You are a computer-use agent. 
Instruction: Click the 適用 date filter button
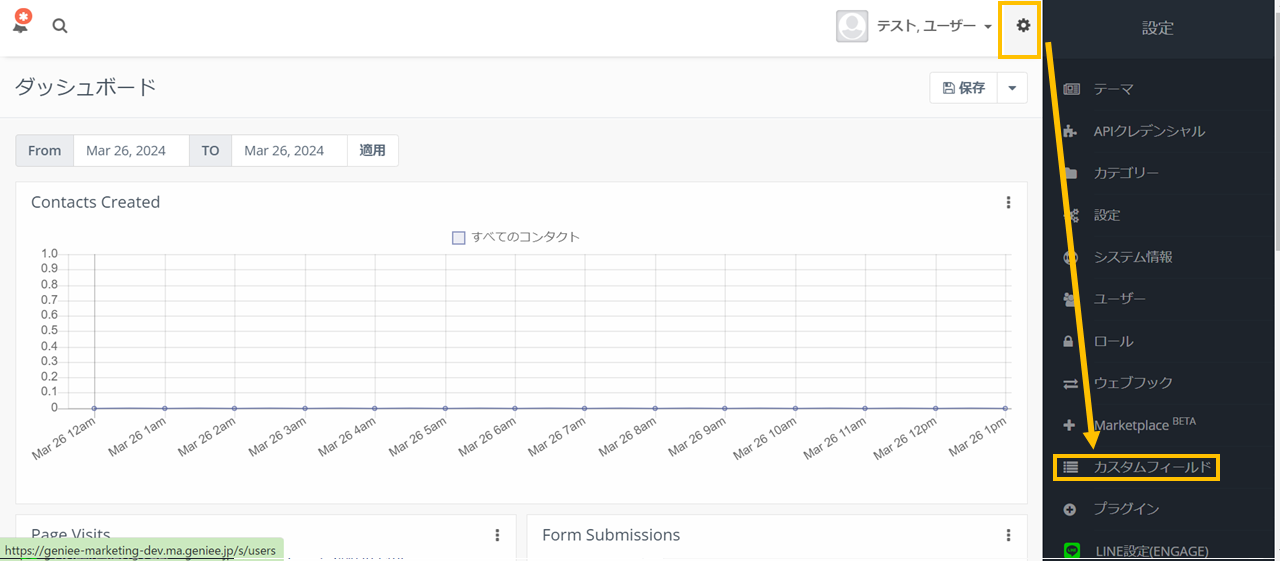pos(372,151)
